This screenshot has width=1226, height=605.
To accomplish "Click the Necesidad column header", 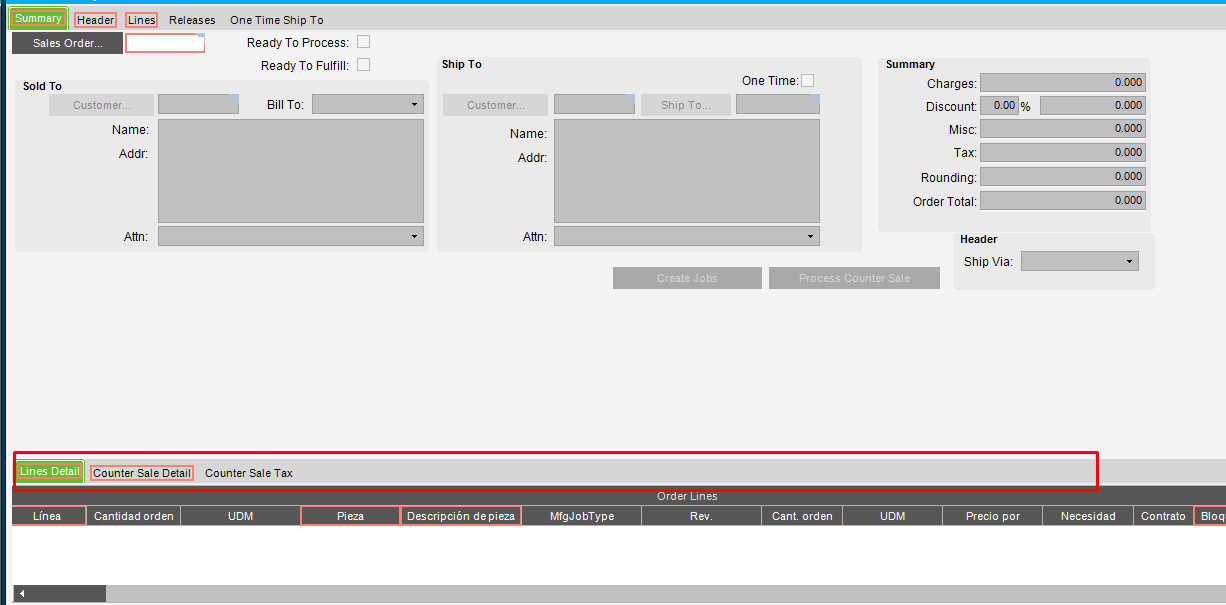I will 1088,516.
